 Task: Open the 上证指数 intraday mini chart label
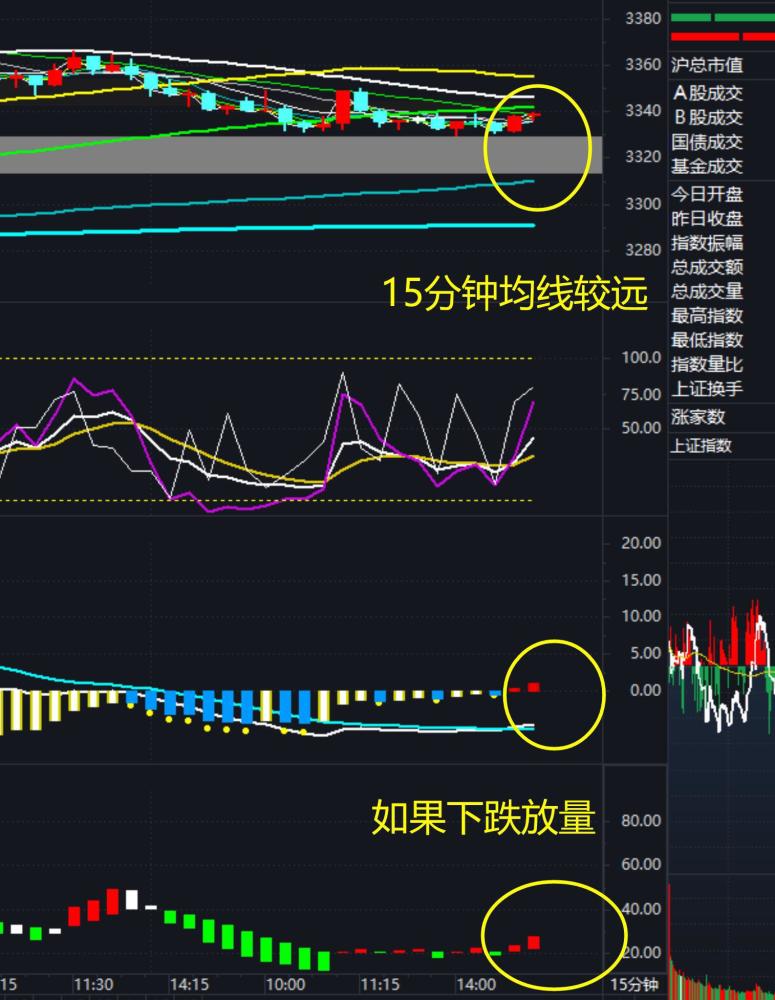tap(700, 445)
